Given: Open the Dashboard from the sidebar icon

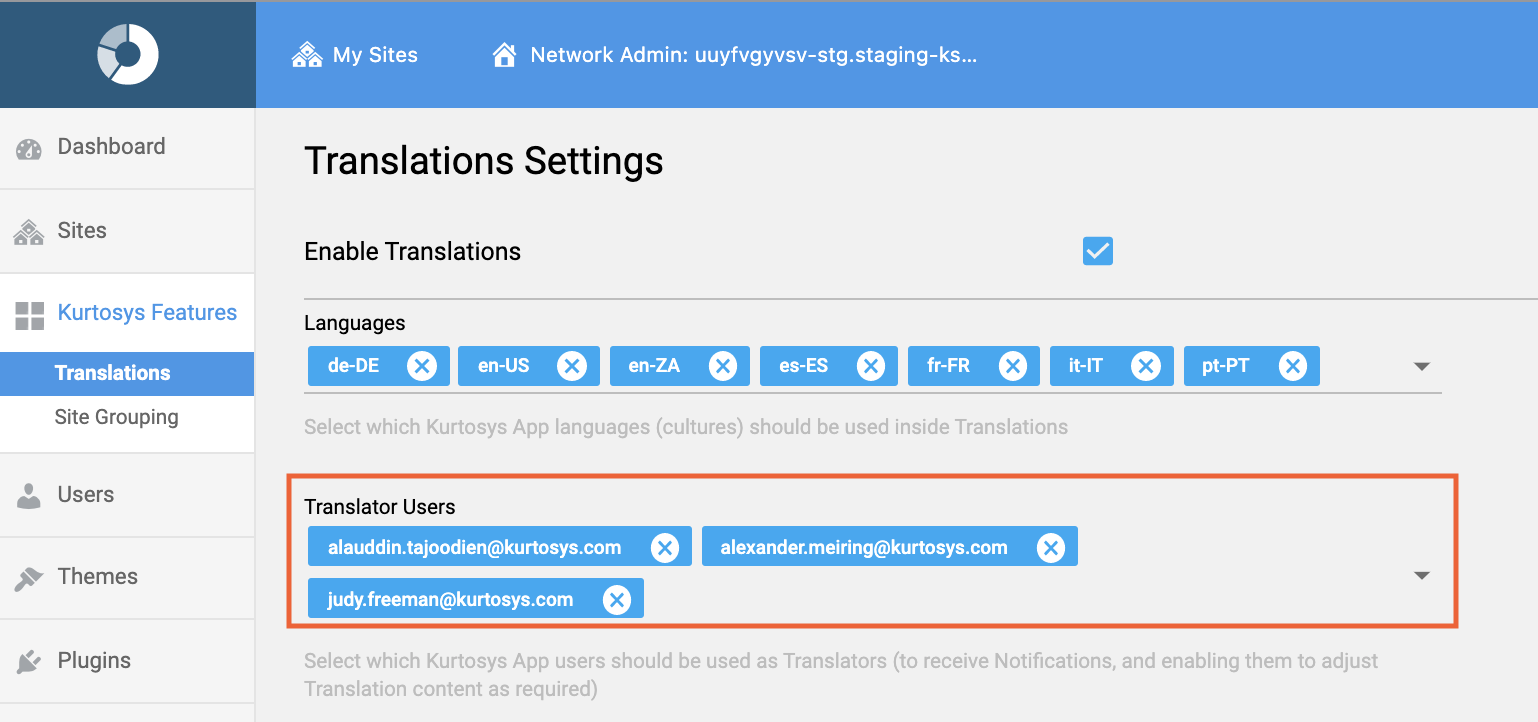Looking at the screenshot, I should pos(28,146).
